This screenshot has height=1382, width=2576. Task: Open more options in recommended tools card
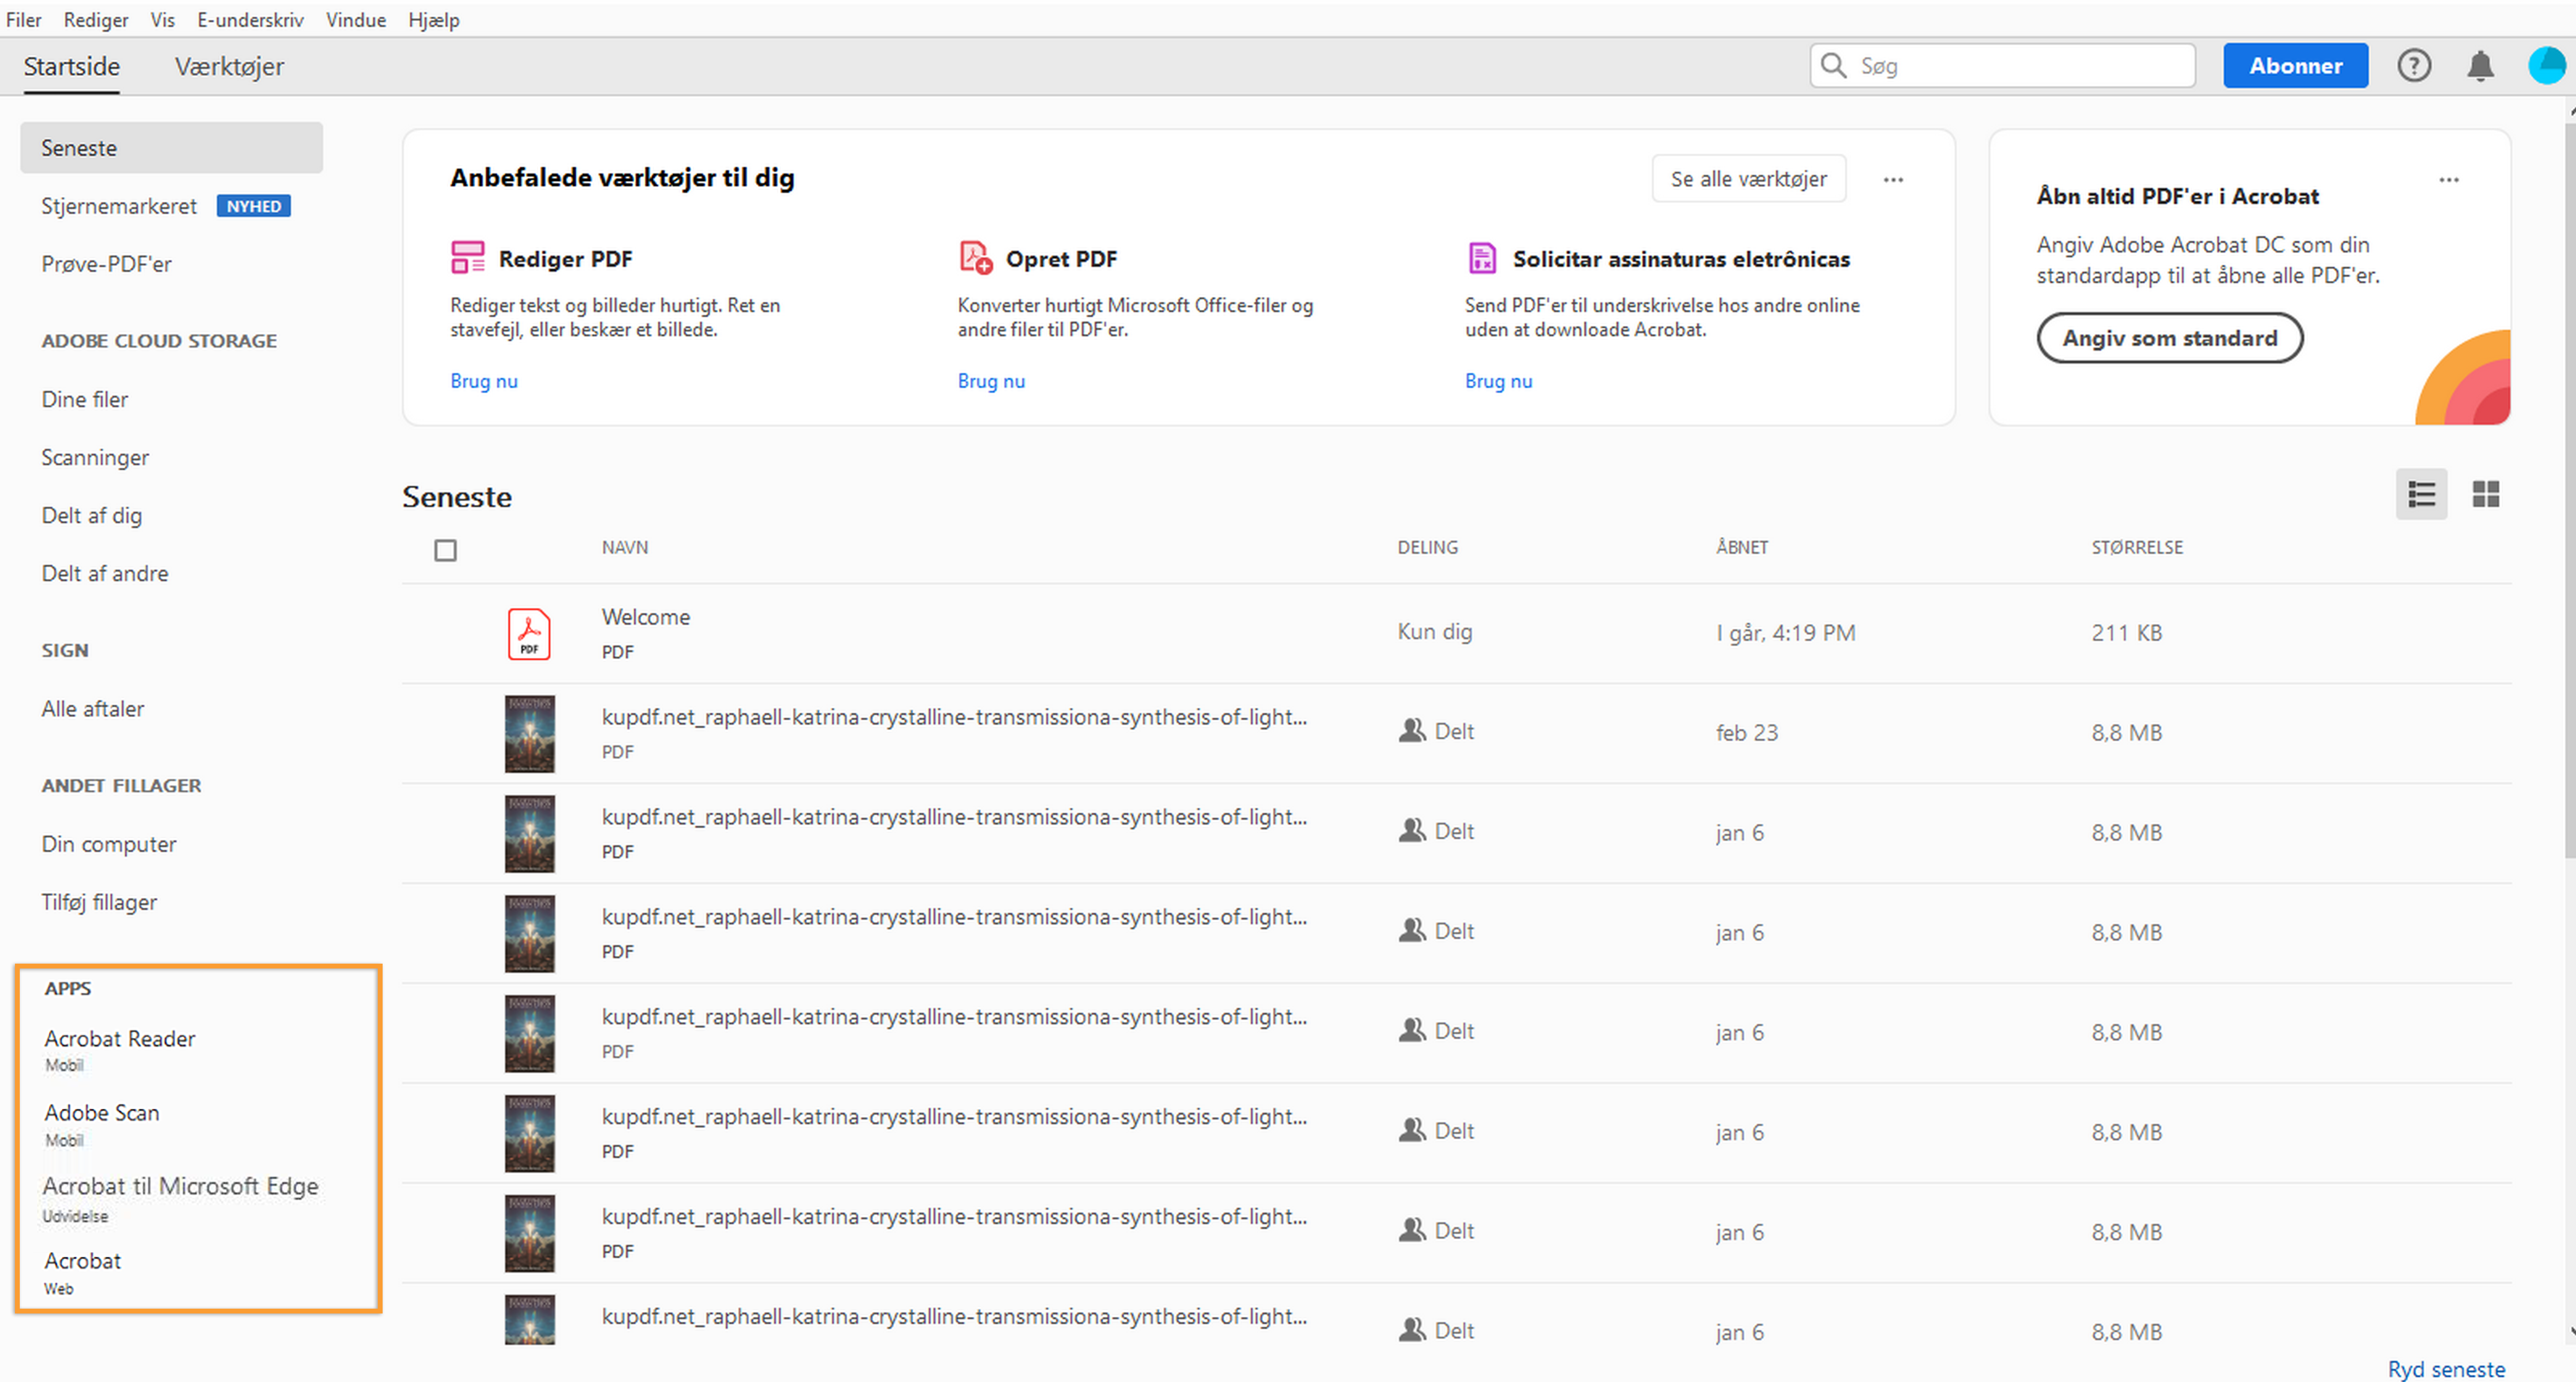[x=1893, y=180]
